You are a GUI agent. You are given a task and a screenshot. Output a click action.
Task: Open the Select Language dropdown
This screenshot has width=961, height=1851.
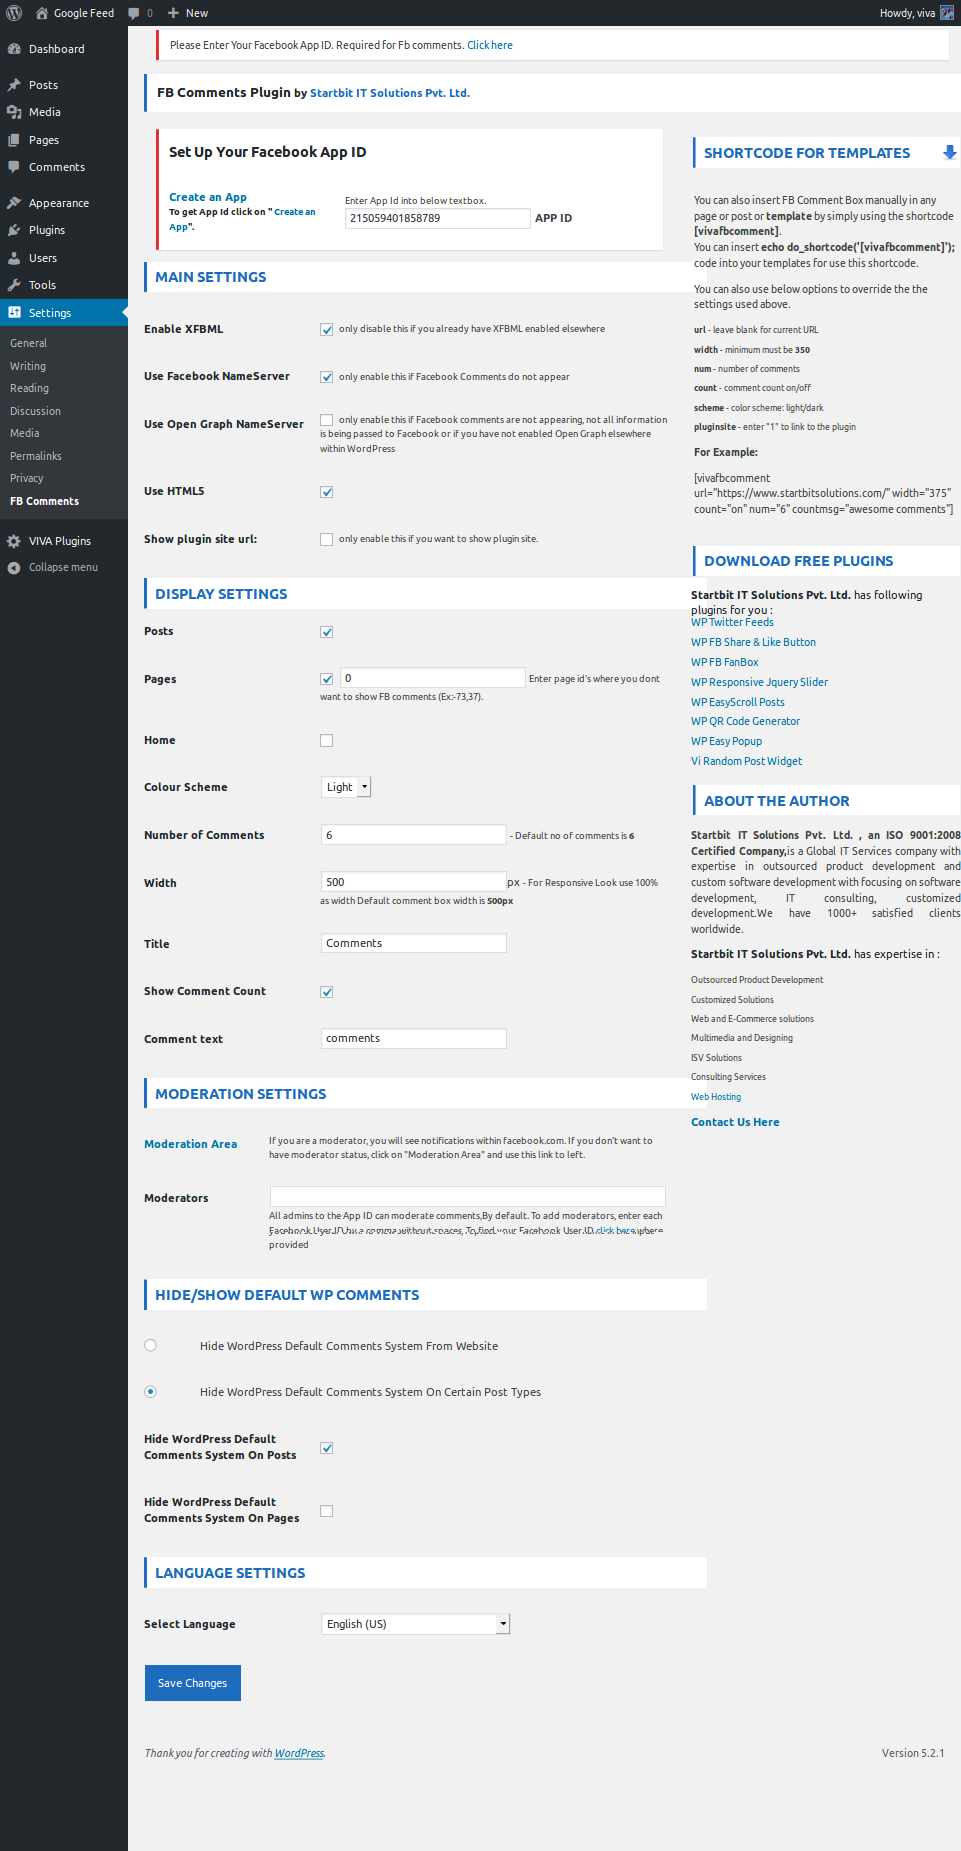tap(415, 1624)
